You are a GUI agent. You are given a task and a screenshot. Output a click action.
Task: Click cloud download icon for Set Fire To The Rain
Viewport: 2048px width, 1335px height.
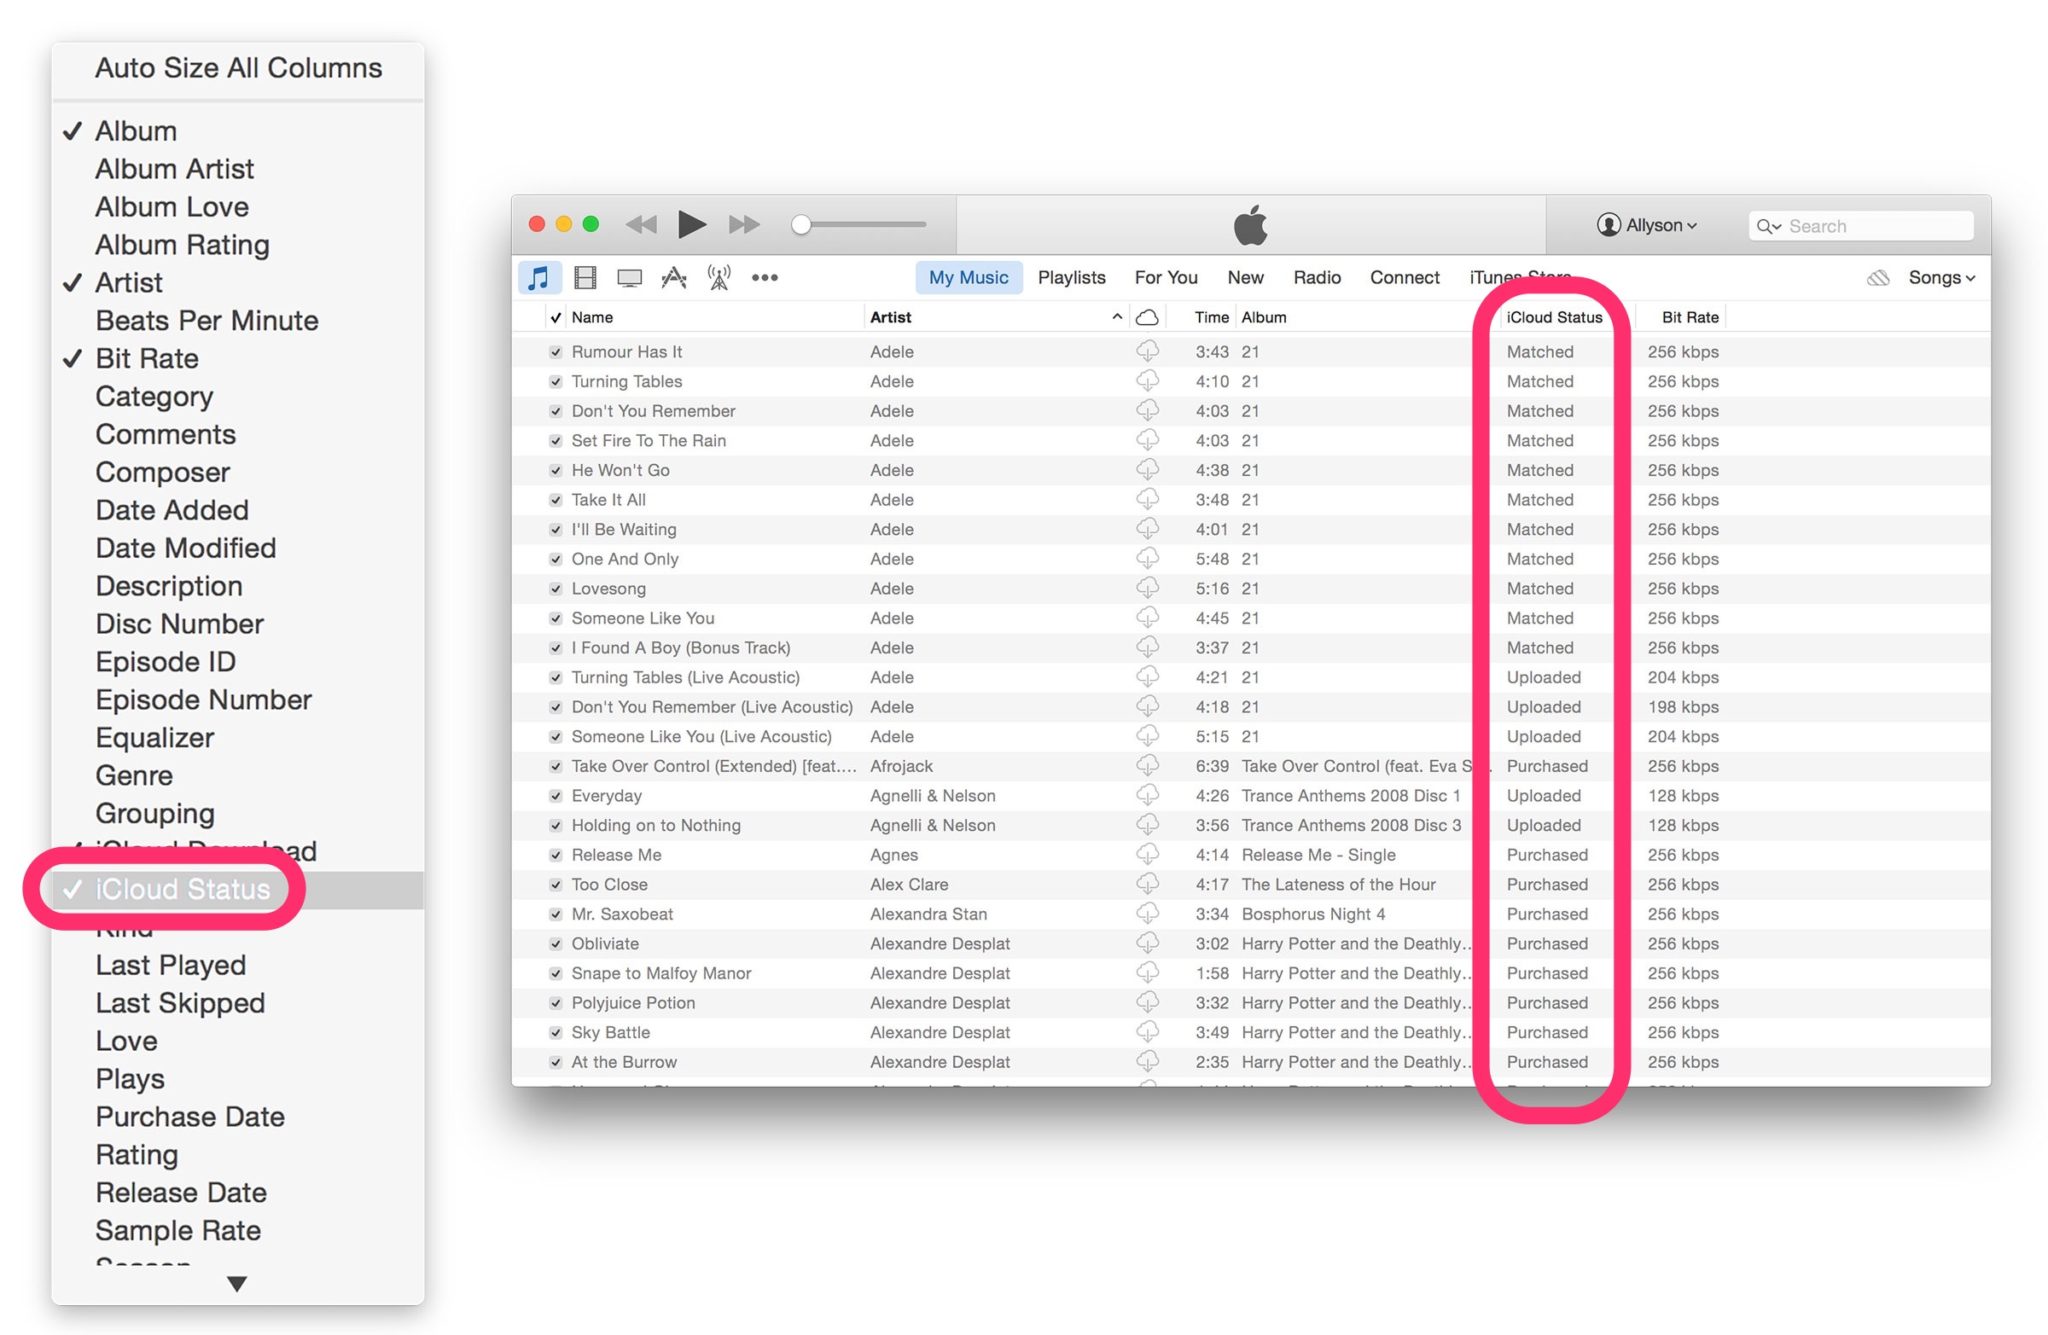click(x=1147, y=440)
